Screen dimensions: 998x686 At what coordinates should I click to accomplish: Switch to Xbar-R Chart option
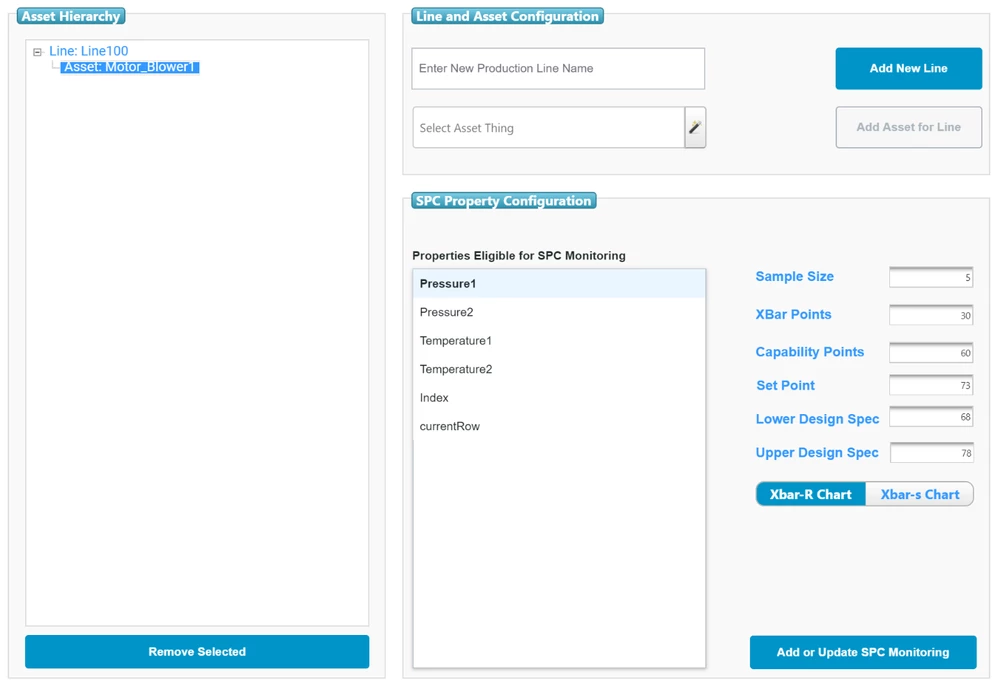tap(810, 494)
